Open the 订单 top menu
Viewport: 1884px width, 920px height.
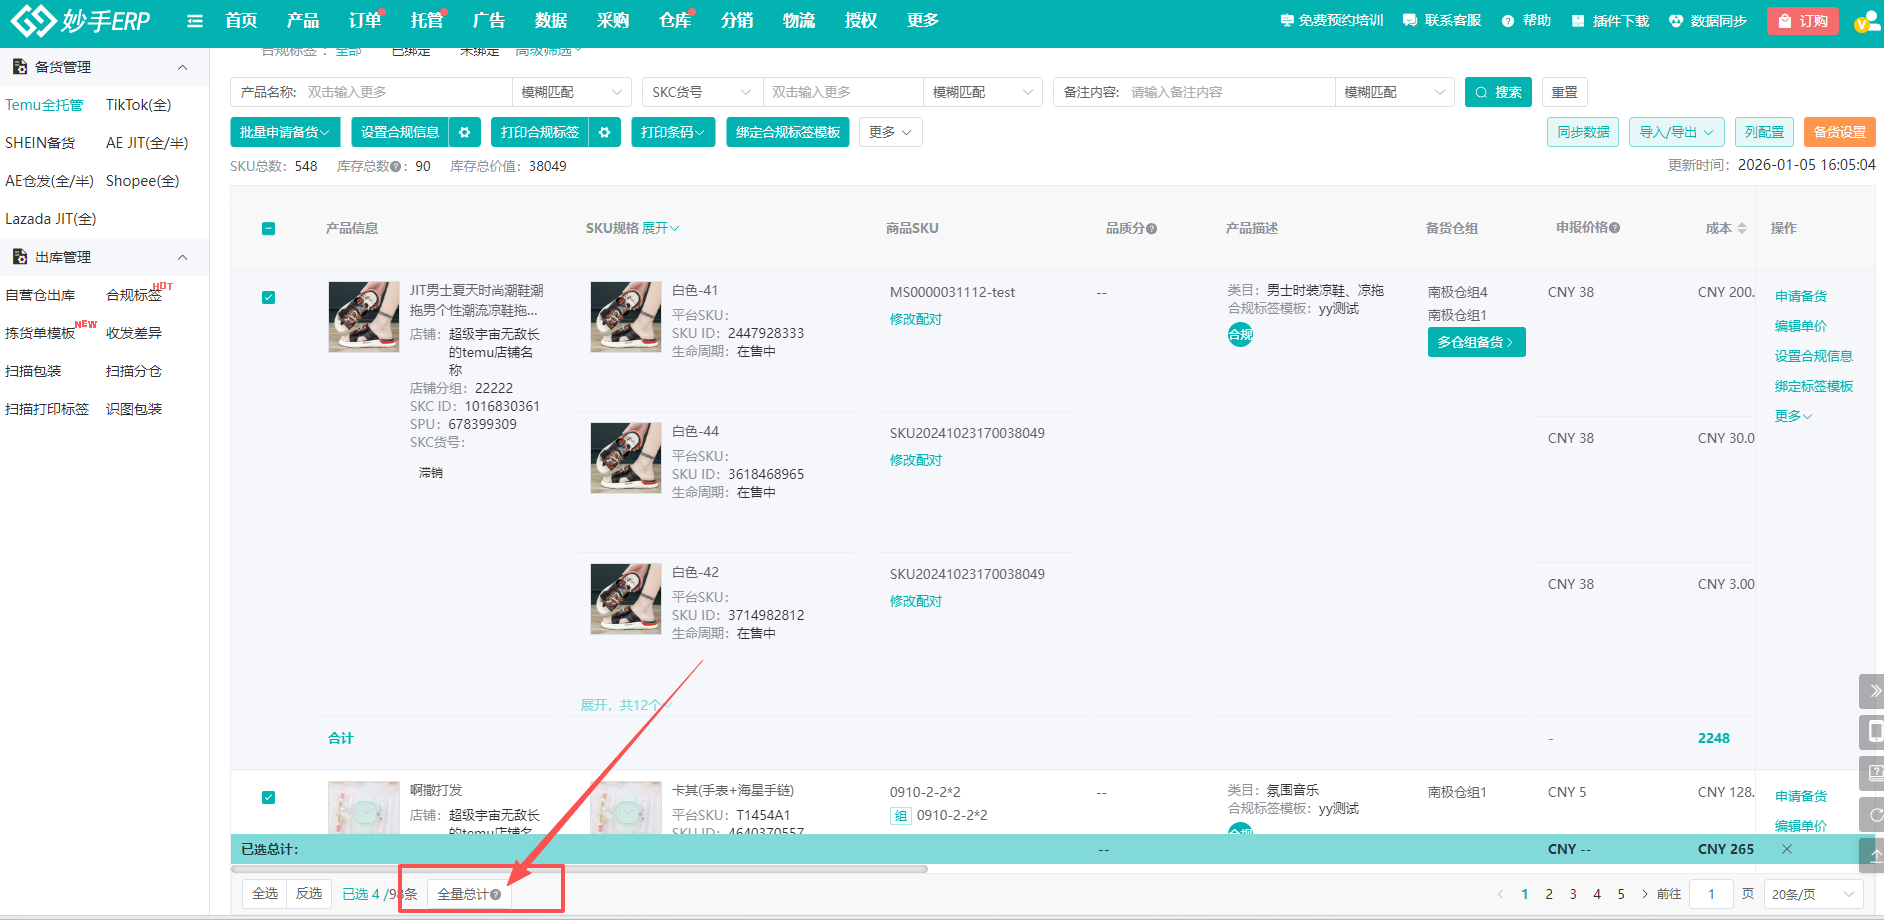(x=365, y=21)
